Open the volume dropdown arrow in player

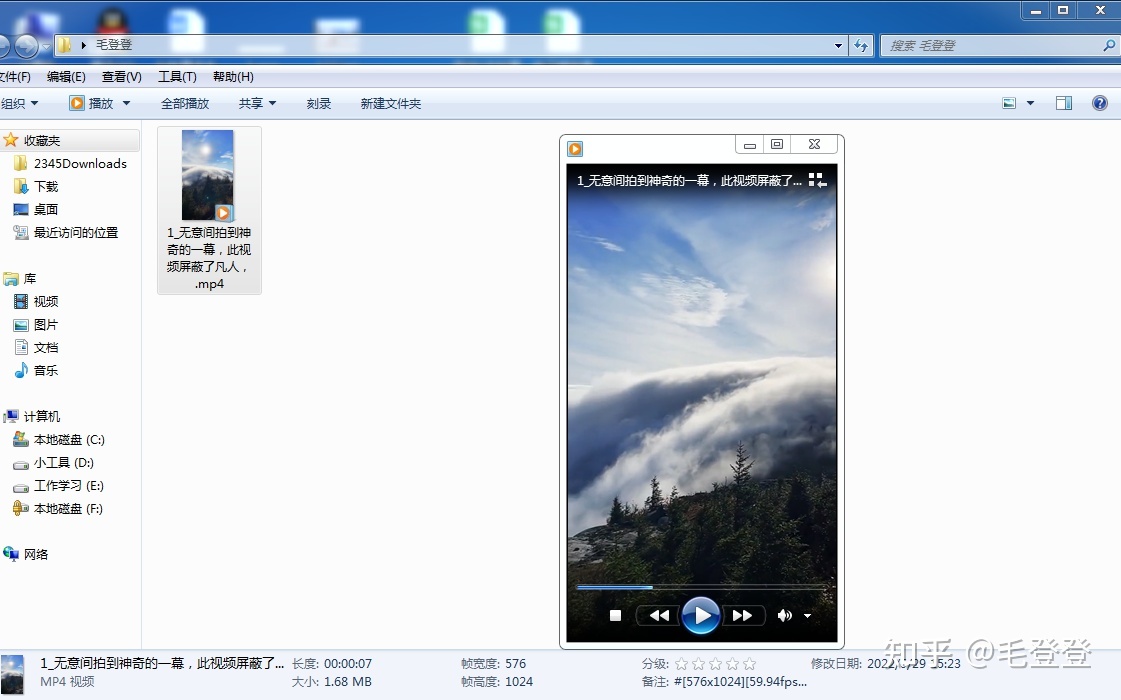click(808, 616)
